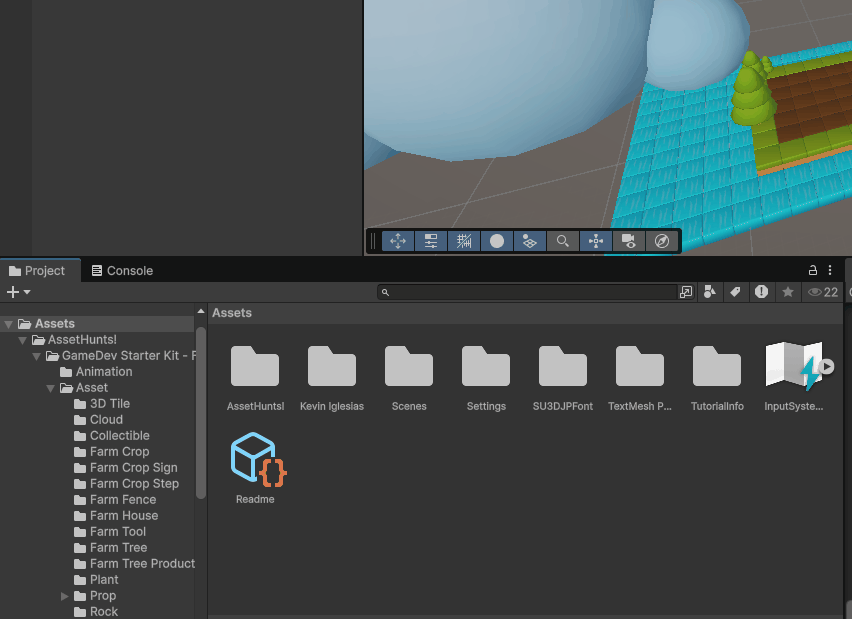The width and height of the screenshot is (852, 619).
Task: Open the create asset plus dropdown
Action: pos(18,292)
